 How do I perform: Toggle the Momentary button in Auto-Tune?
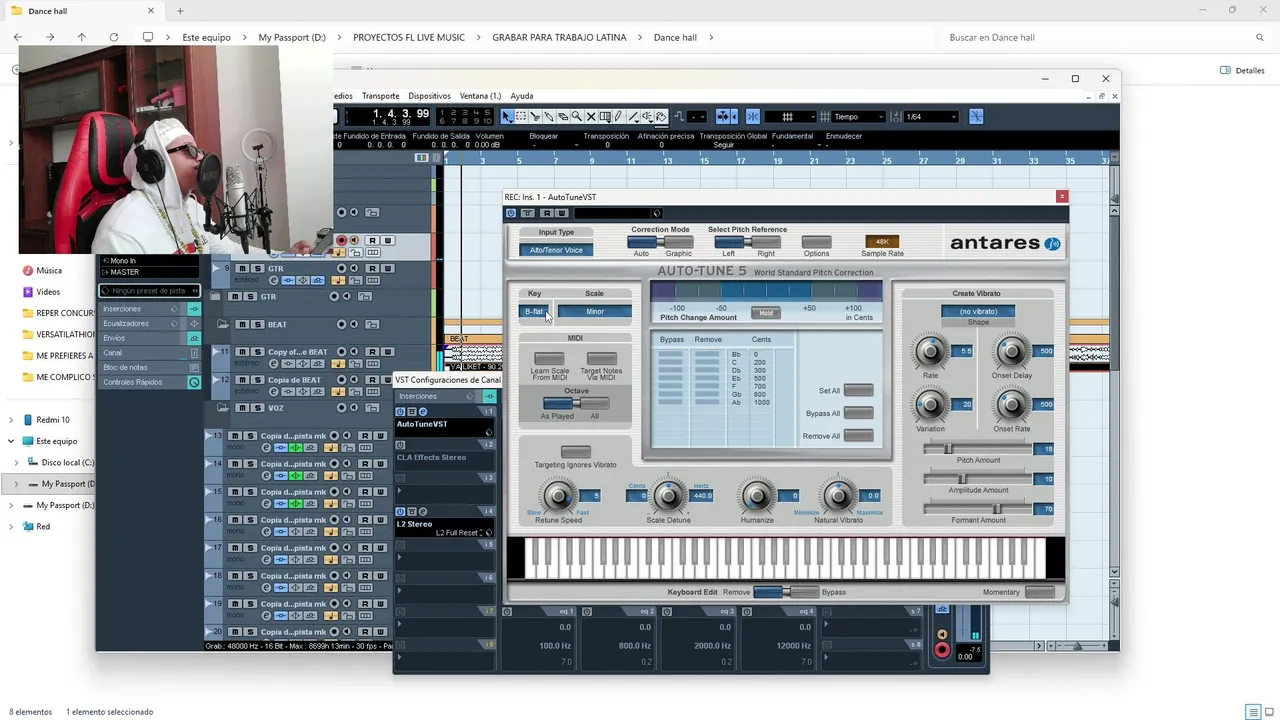1039,592
